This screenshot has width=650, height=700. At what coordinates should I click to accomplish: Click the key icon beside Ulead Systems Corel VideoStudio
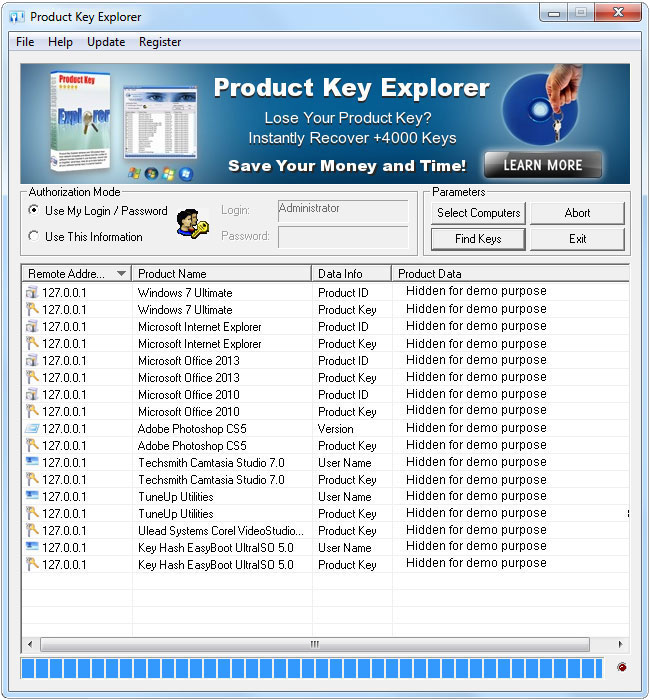pyautogui.click(x=31, y=531)
